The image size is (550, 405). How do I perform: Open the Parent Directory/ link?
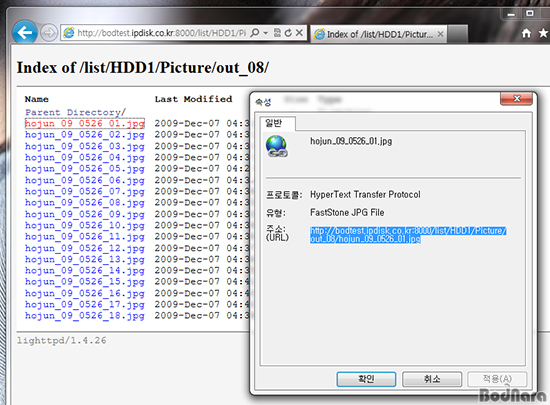(x=75, y=112)
